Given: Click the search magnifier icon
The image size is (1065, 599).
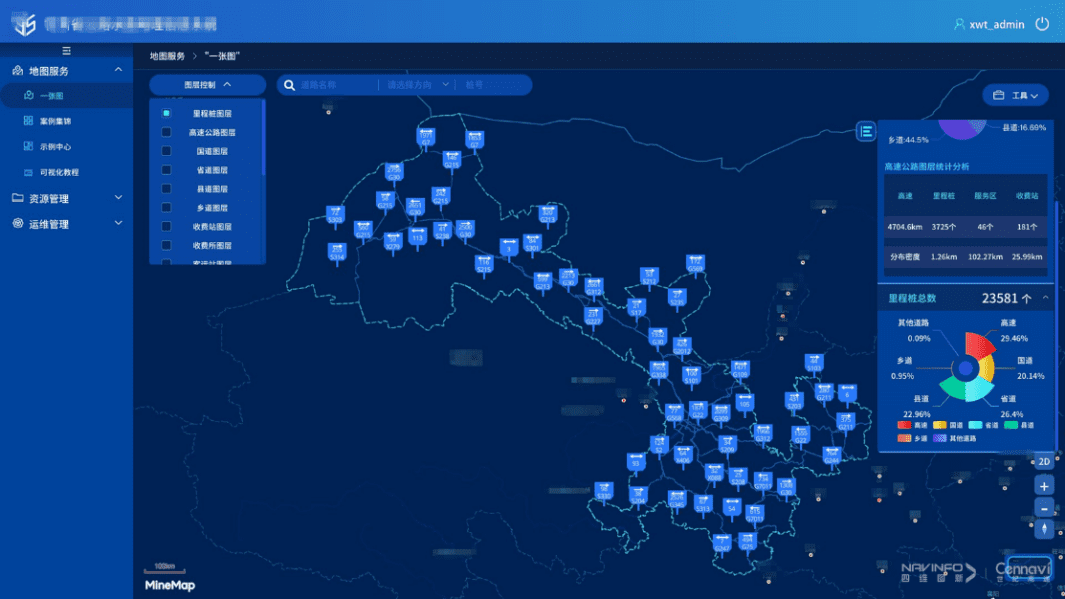Looking at the screenshot, I should click(x=290, y=85).
